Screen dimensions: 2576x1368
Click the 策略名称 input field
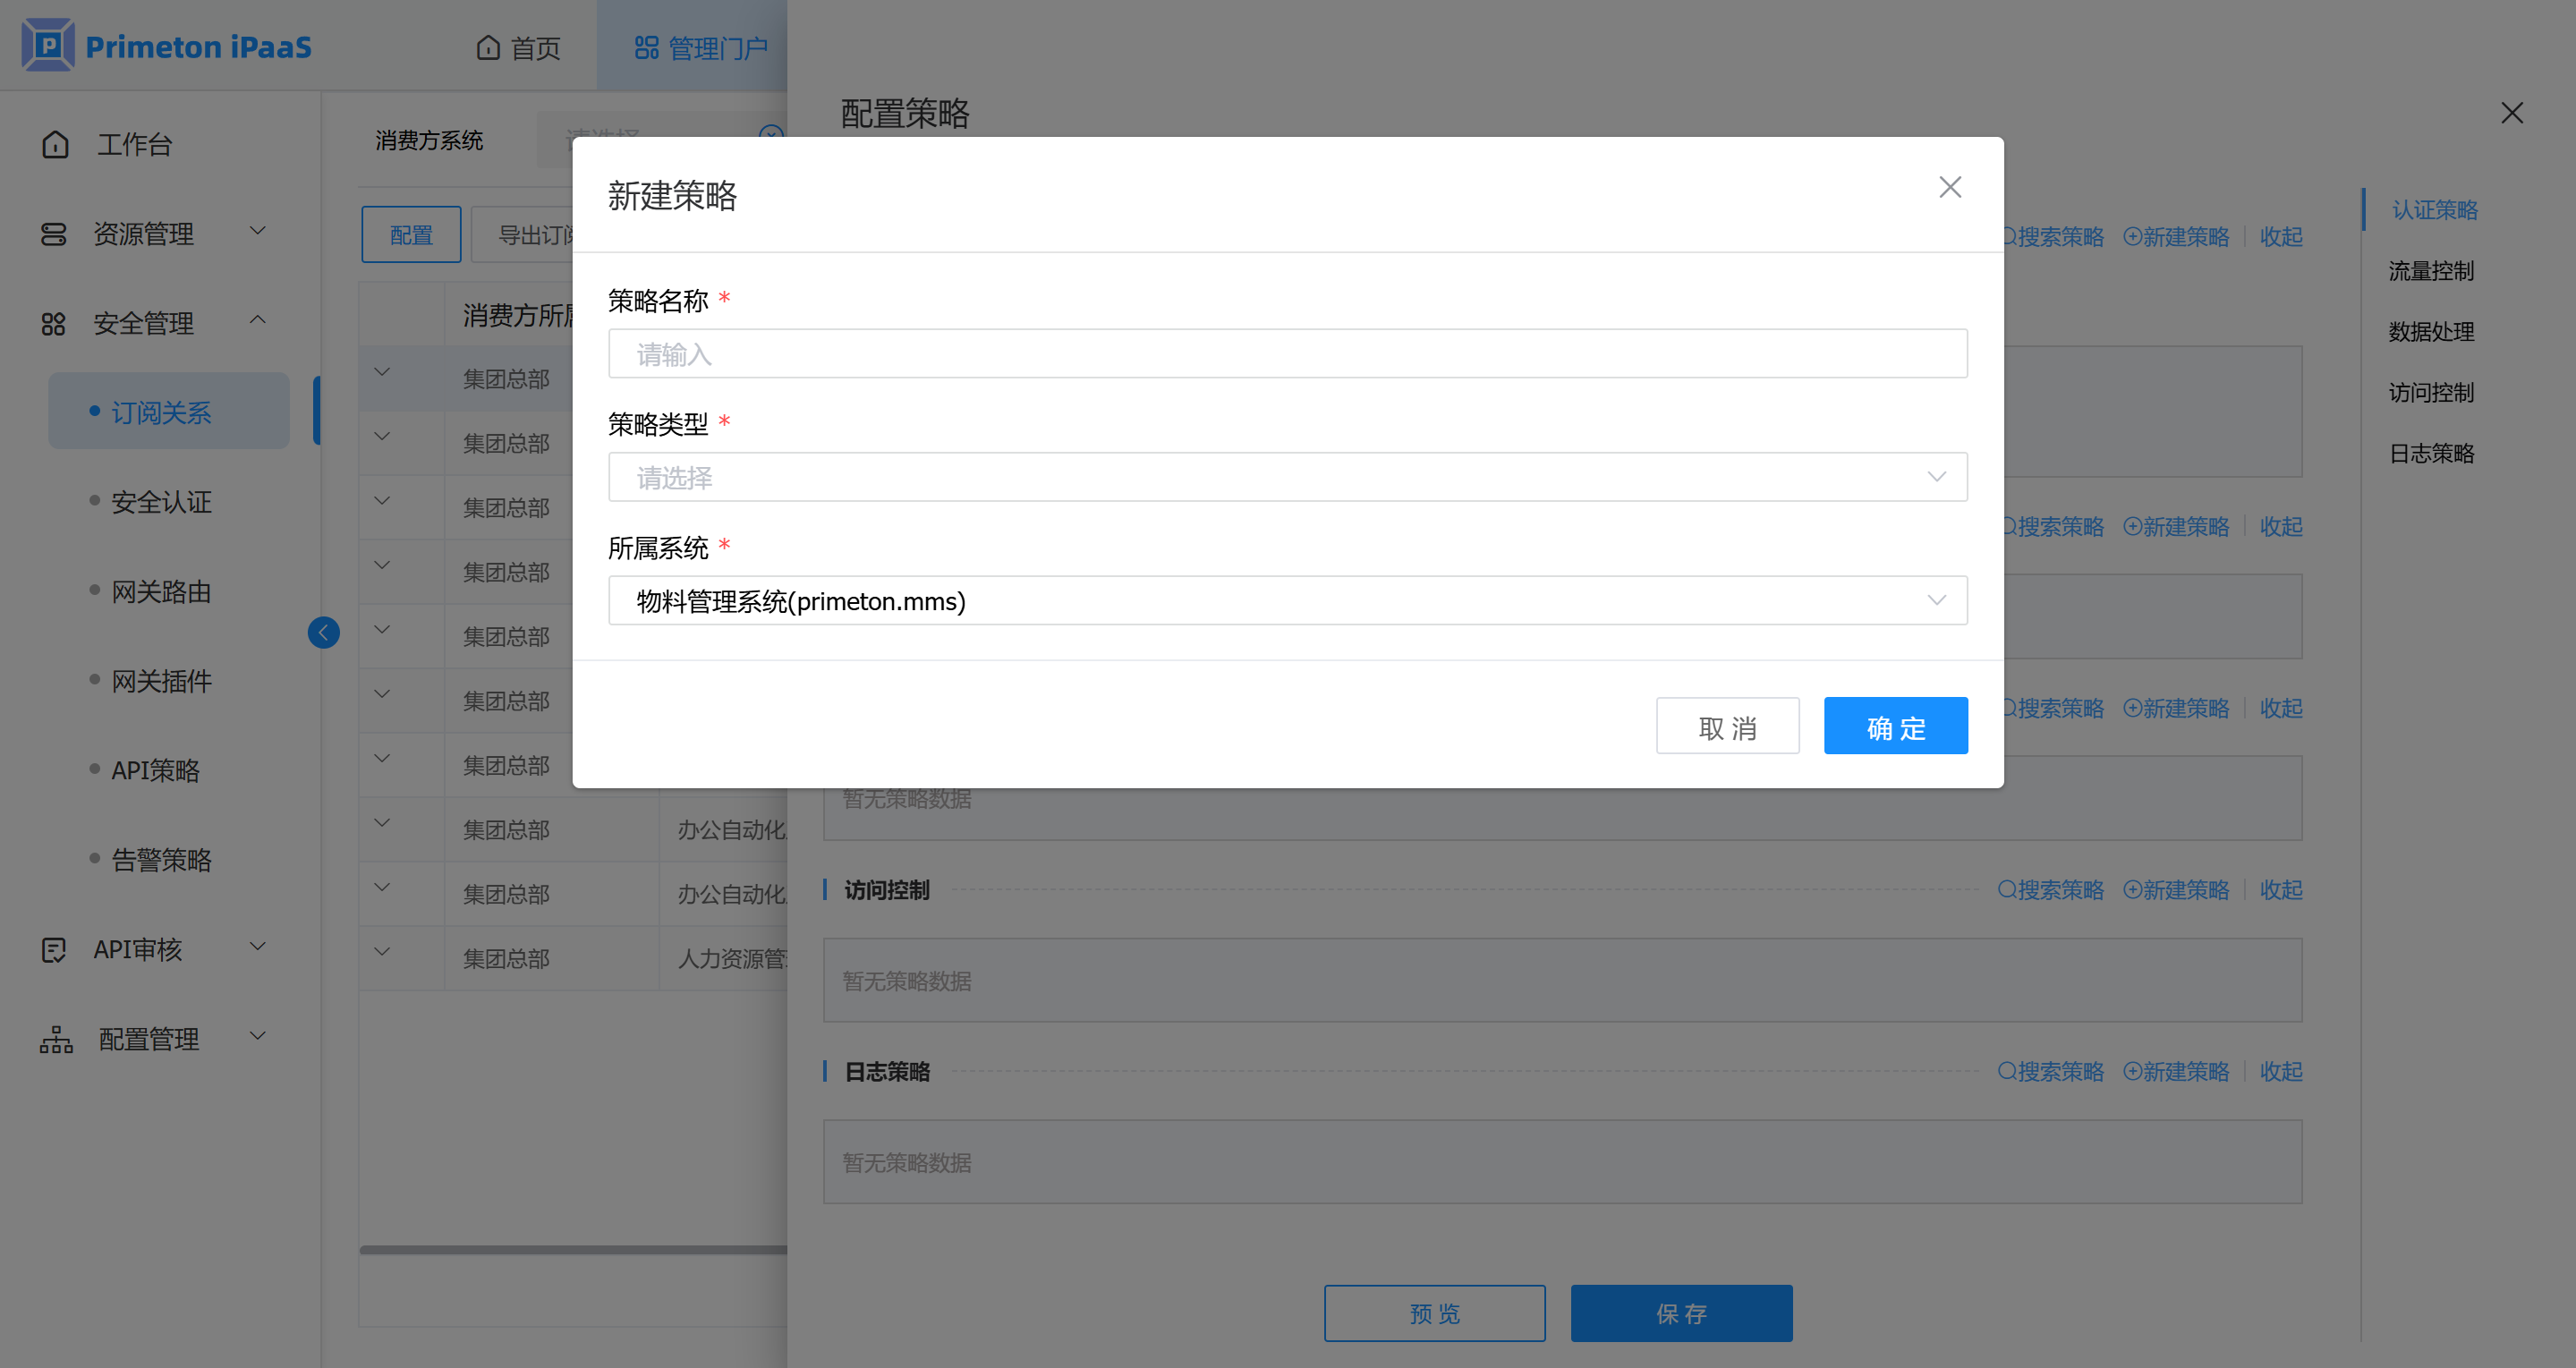pyautogui.click(x=1287, y=354)
